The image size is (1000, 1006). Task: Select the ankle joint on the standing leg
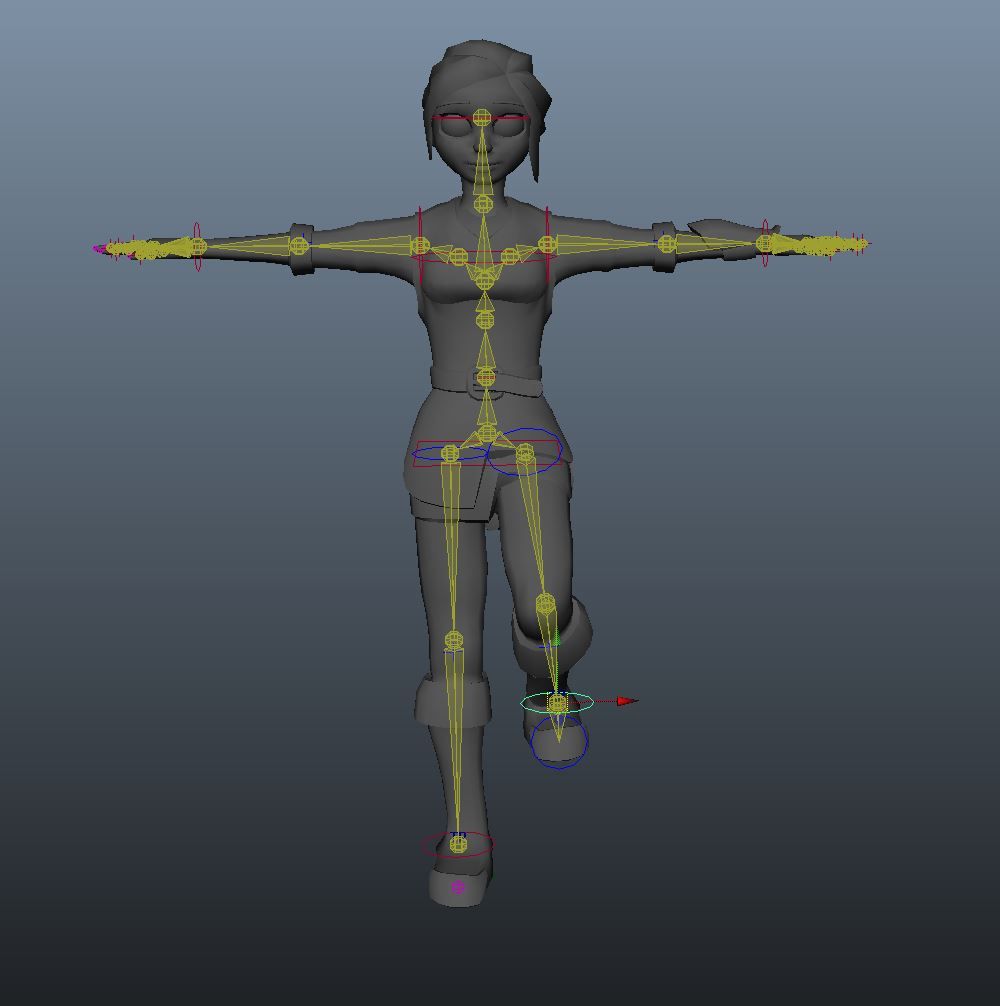pos(458,845)
